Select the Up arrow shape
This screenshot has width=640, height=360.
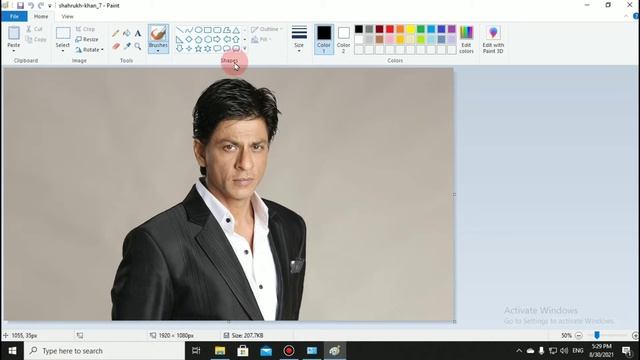pos(236,40)
